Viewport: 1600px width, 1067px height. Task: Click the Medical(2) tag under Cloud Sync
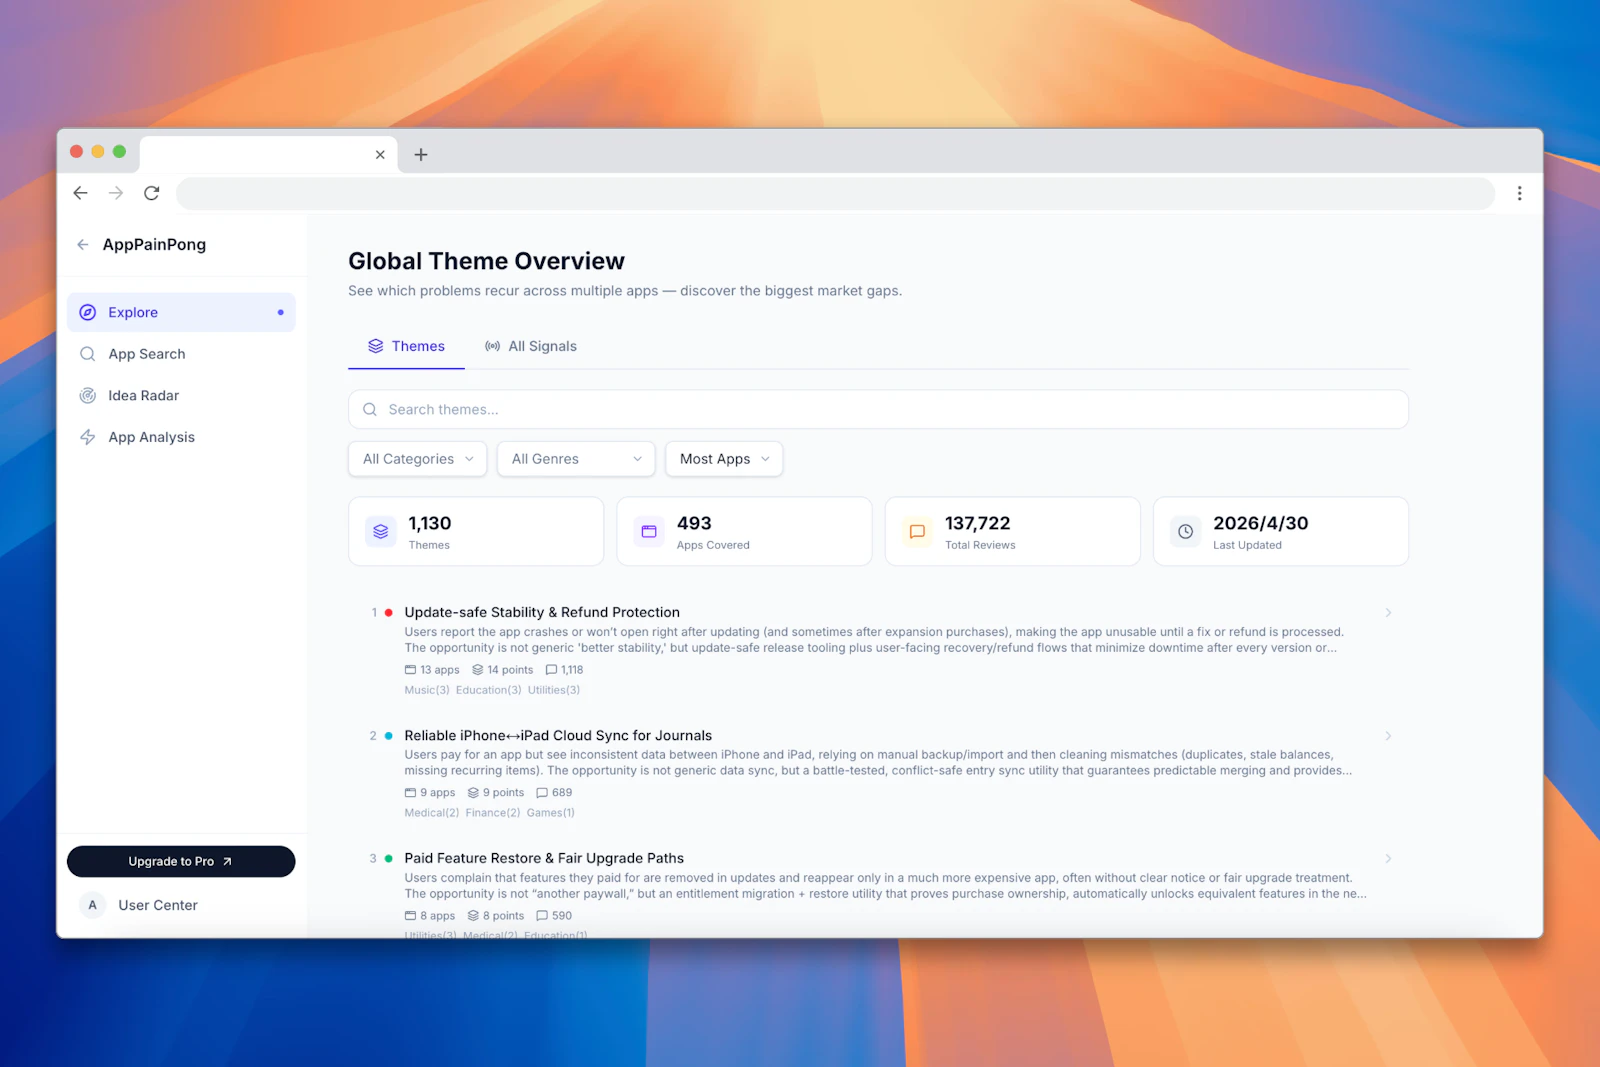432,813
